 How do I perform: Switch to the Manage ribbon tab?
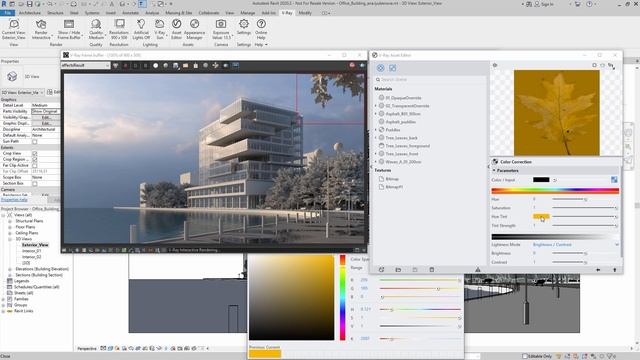[x=247, y=13]
